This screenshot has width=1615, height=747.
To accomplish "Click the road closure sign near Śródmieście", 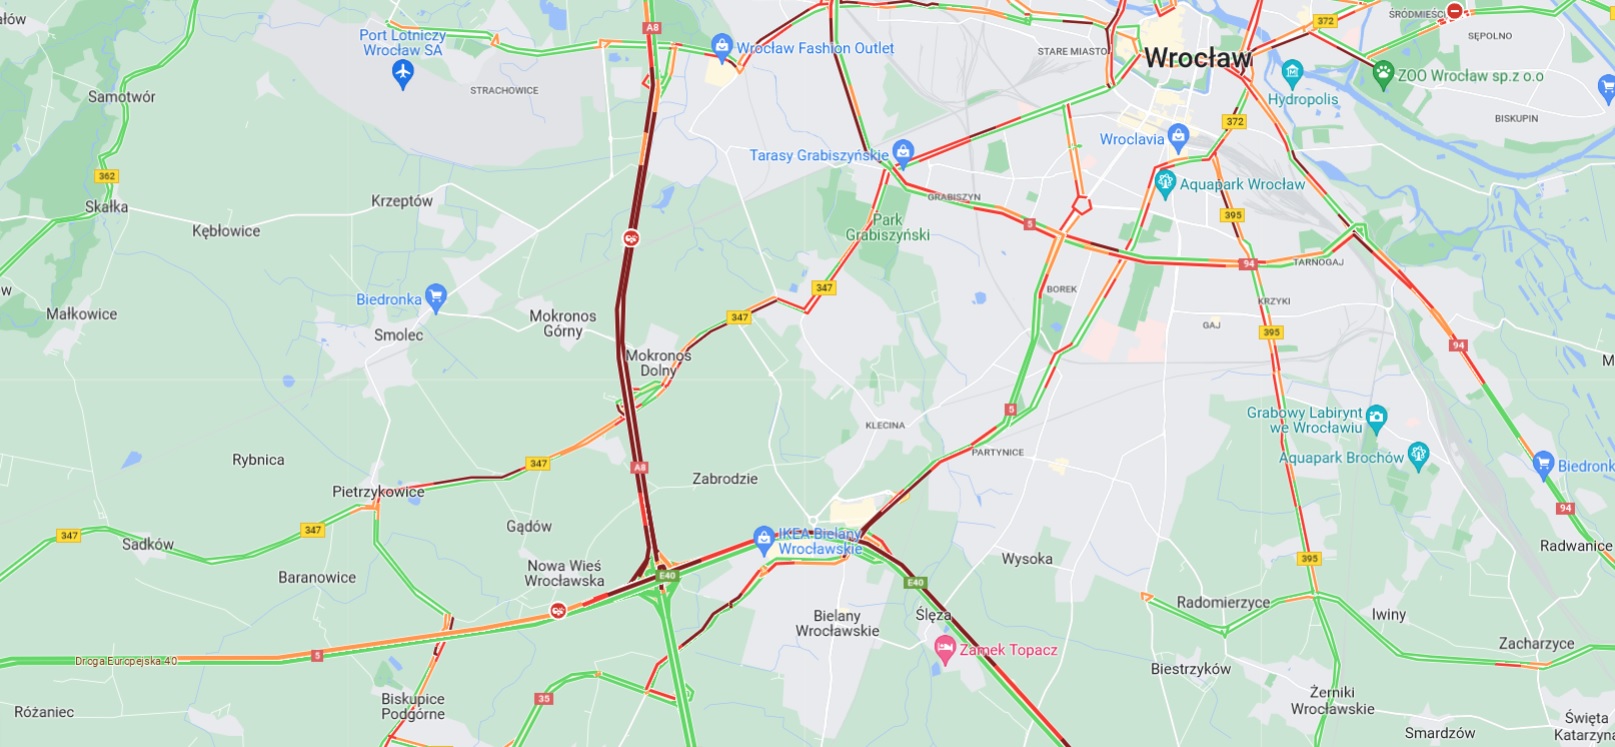I will [1456, 11].
